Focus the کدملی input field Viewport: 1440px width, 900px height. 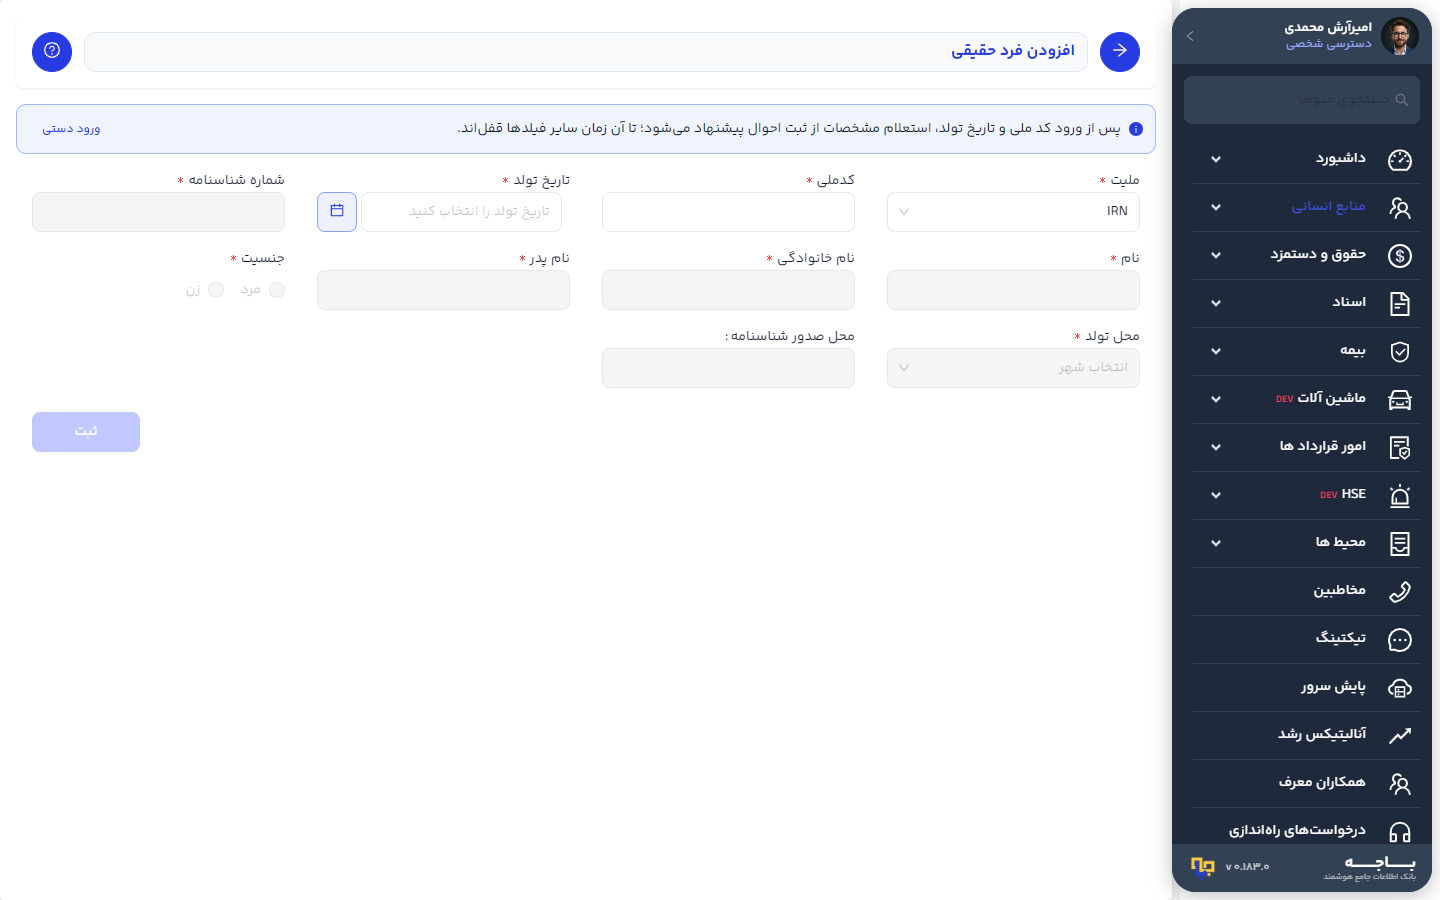[728, 212]
